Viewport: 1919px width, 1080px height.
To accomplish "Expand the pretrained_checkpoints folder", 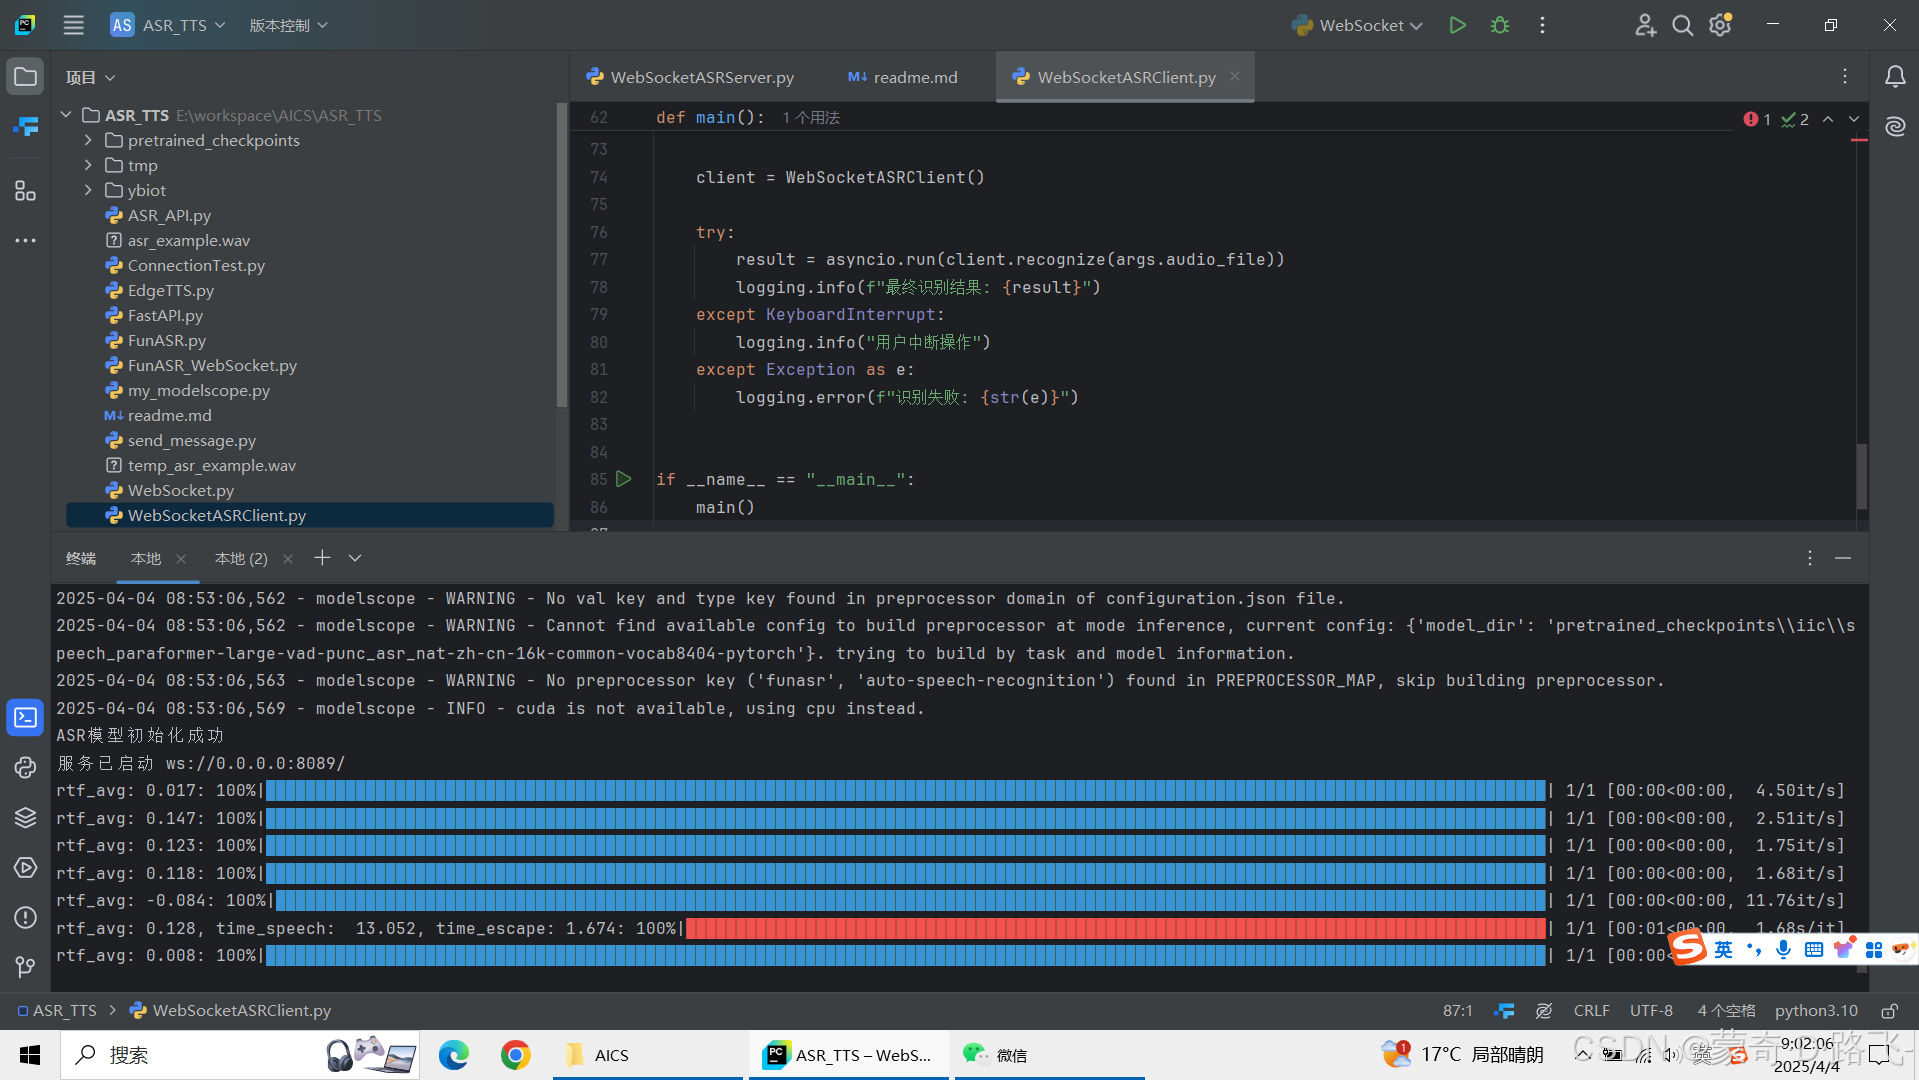I will 88,140.
